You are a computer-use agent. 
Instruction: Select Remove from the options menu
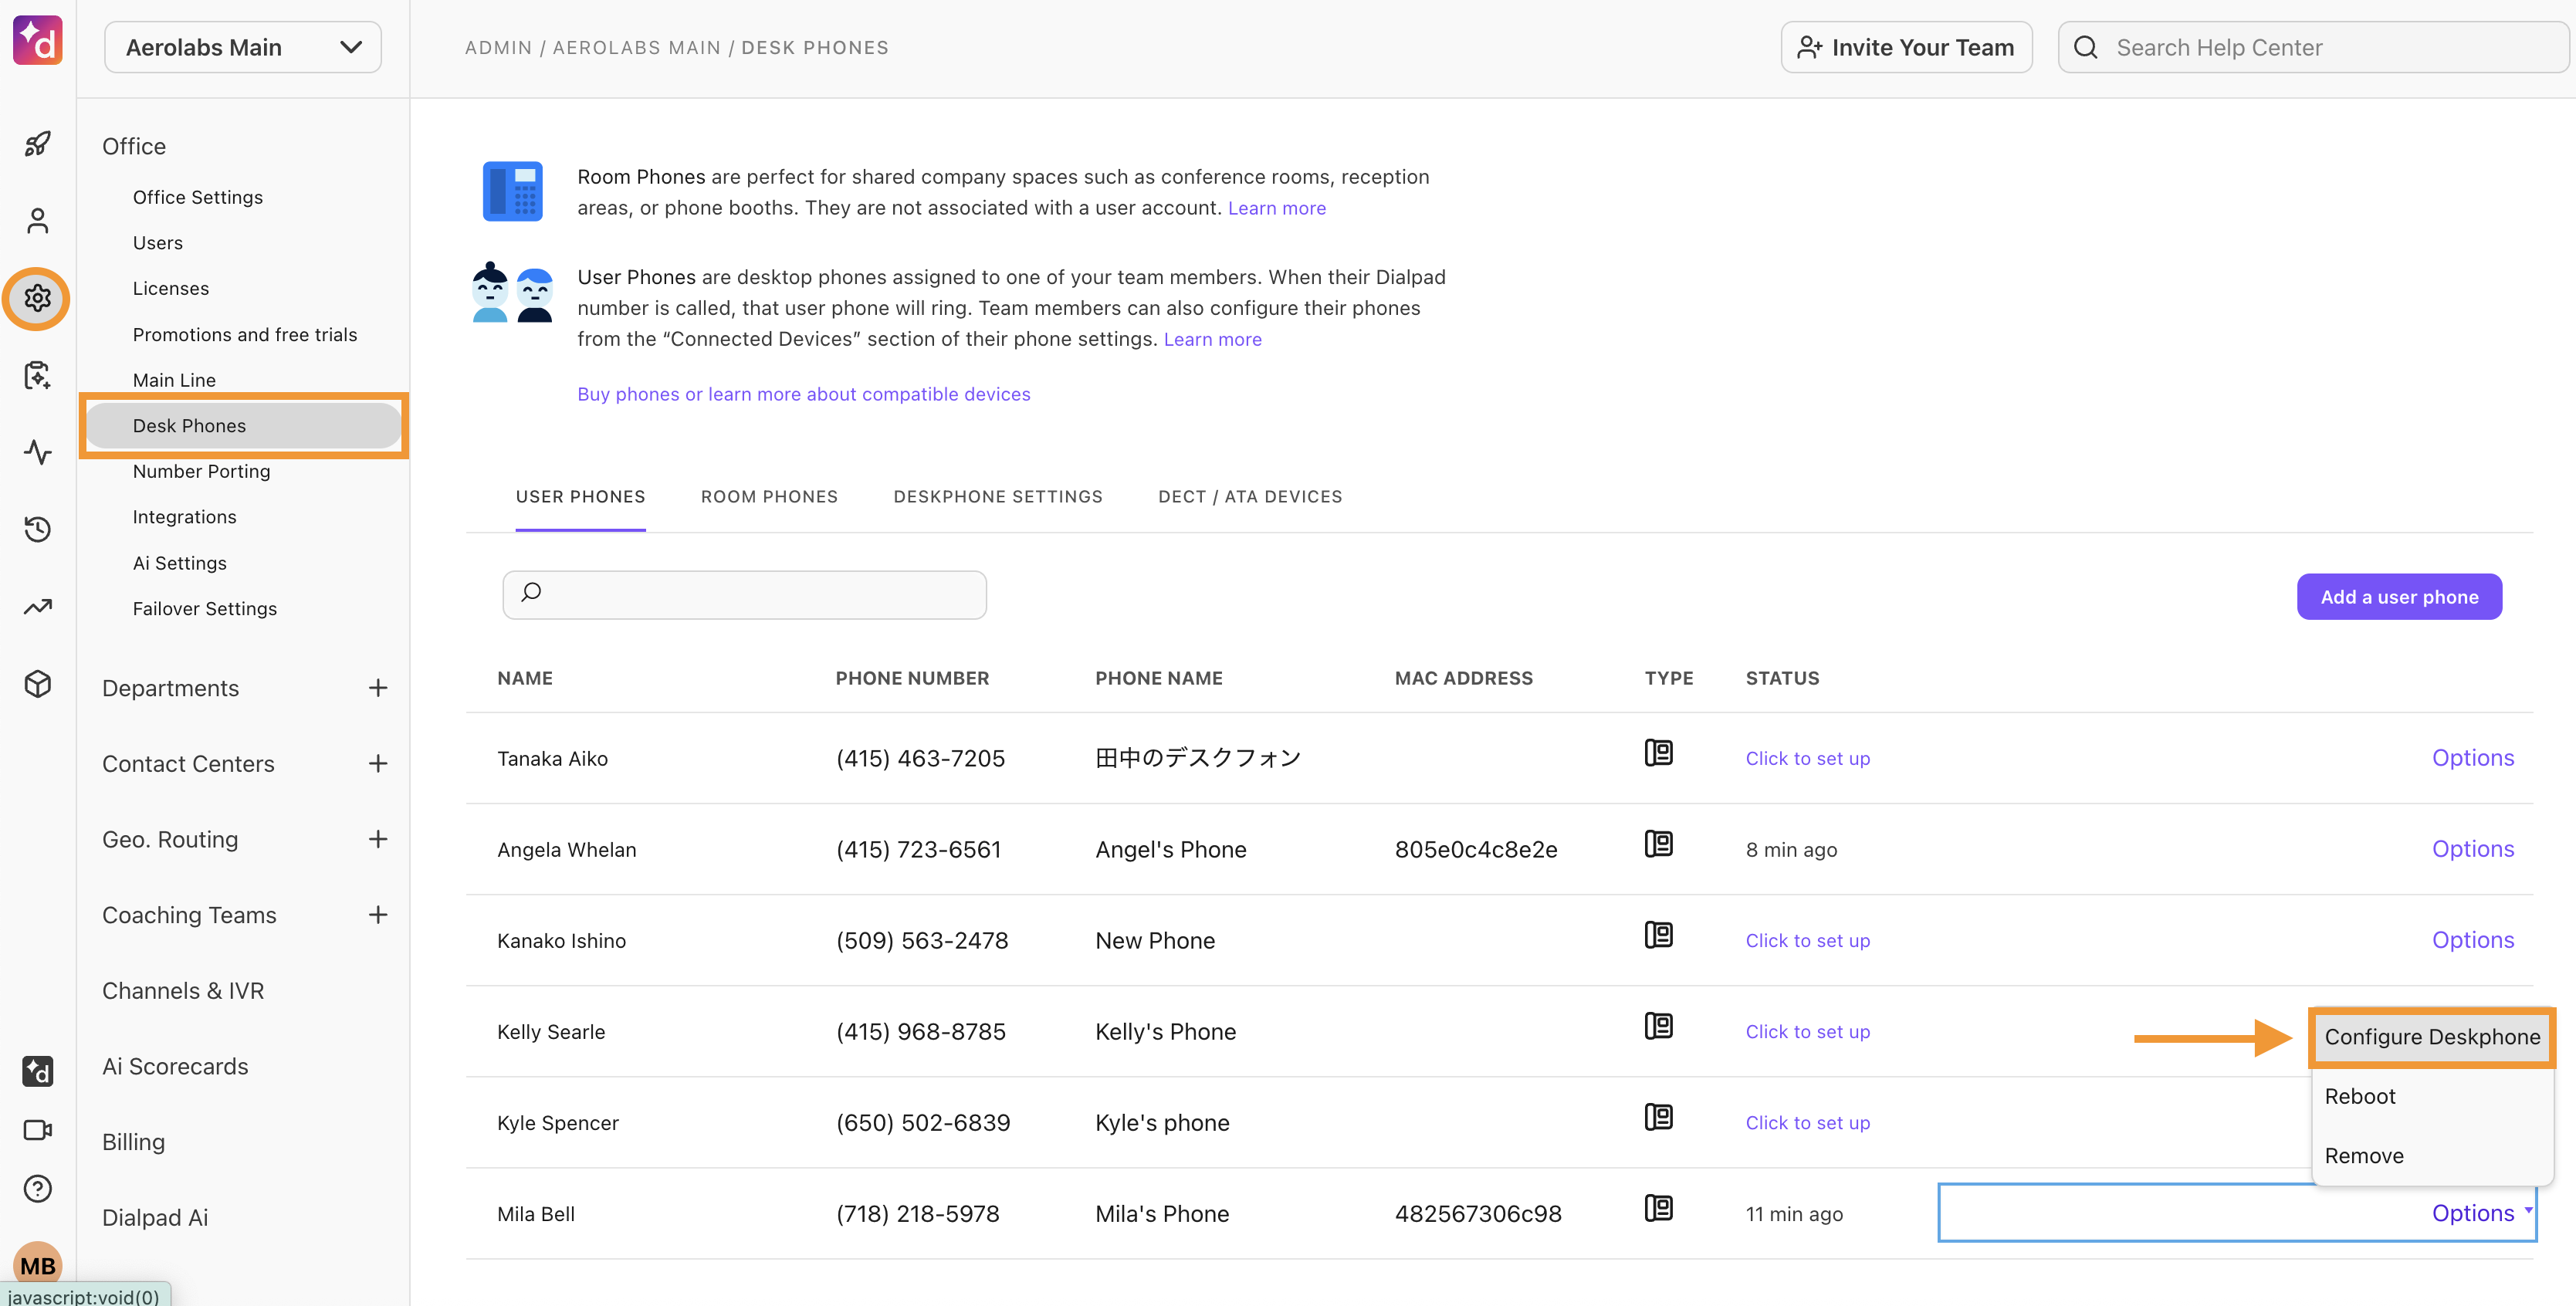click(x=2432, y=1156)
